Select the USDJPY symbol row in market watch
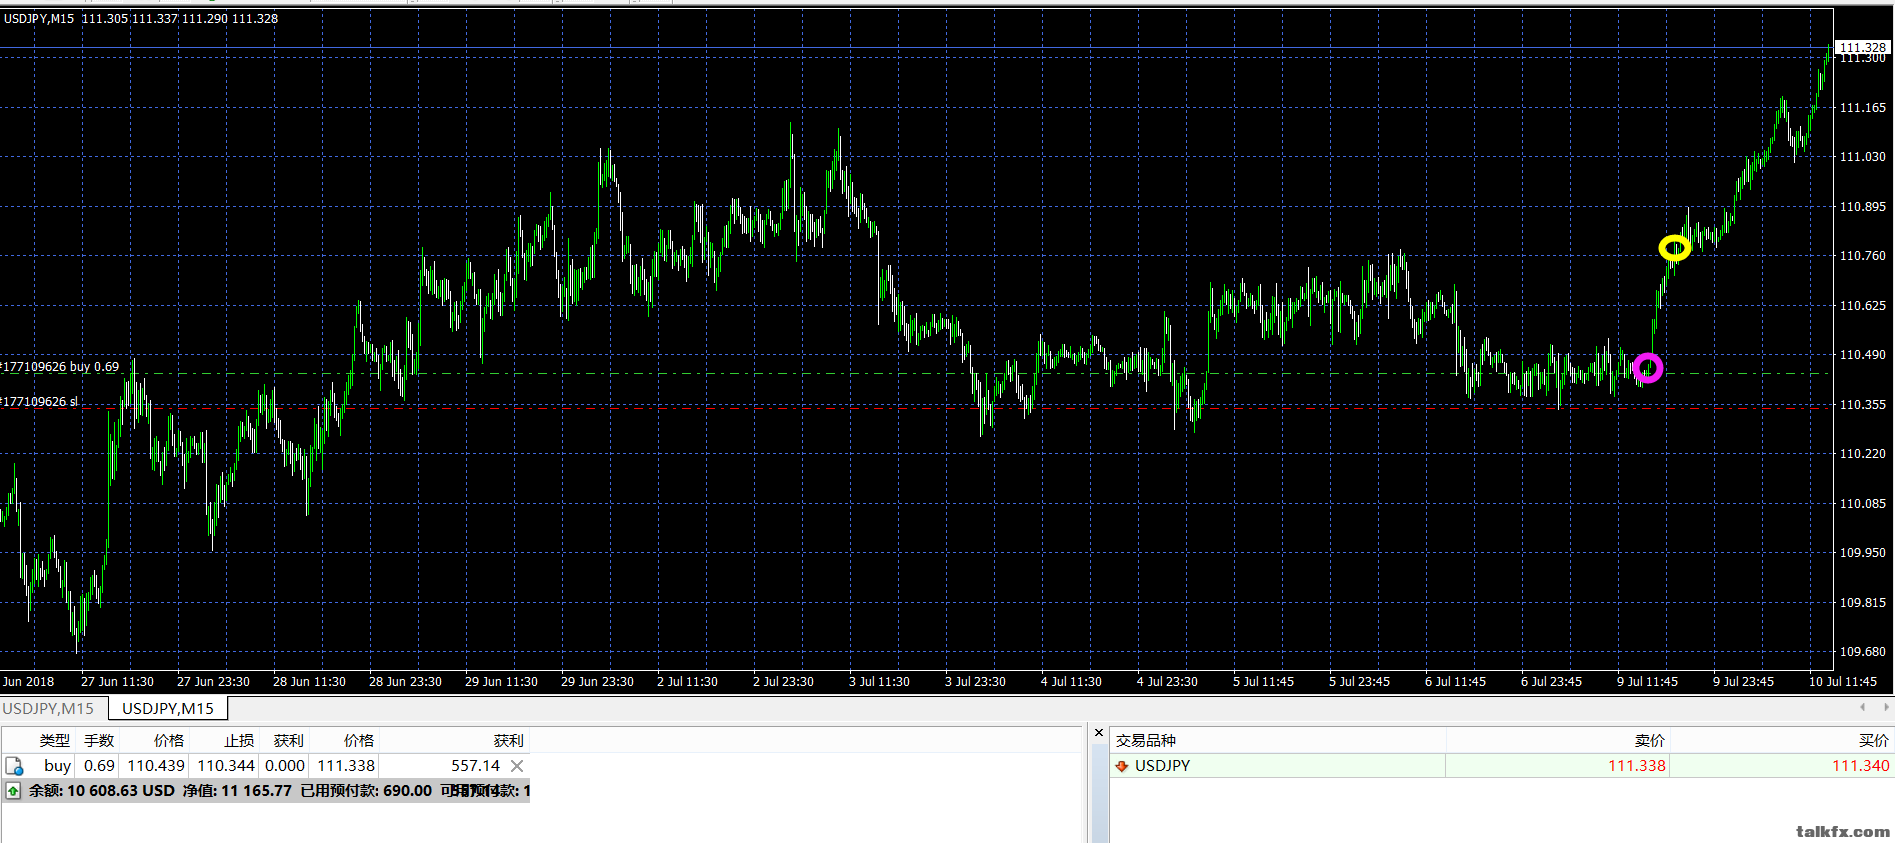Image resolution: width=1895 pixels, height=843 pixels. [1500, 766]
